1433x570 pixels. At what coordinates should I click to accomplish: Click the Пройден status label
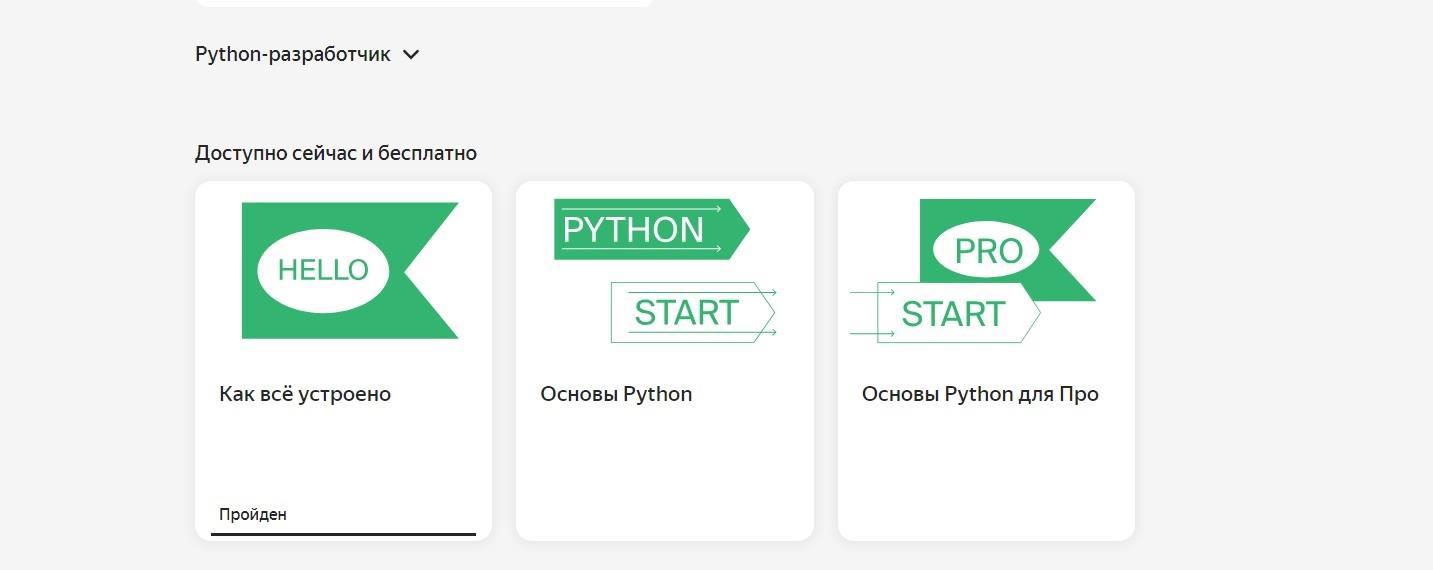click(253, 515)
